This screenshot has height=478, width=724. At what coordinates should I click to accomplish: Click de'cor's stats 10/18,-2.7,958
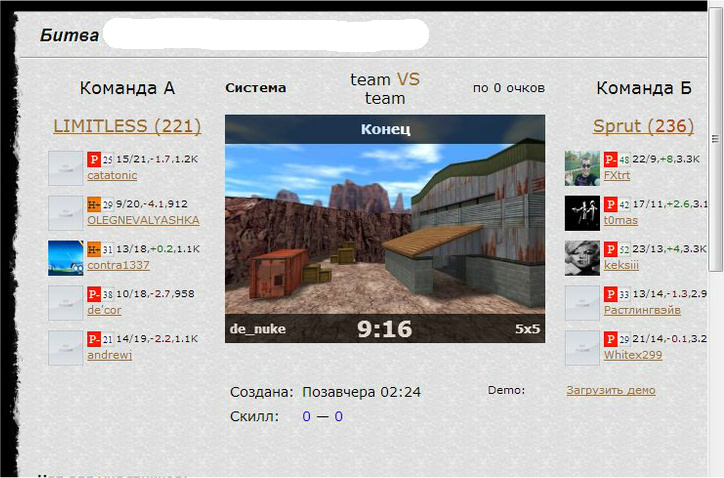155,294
